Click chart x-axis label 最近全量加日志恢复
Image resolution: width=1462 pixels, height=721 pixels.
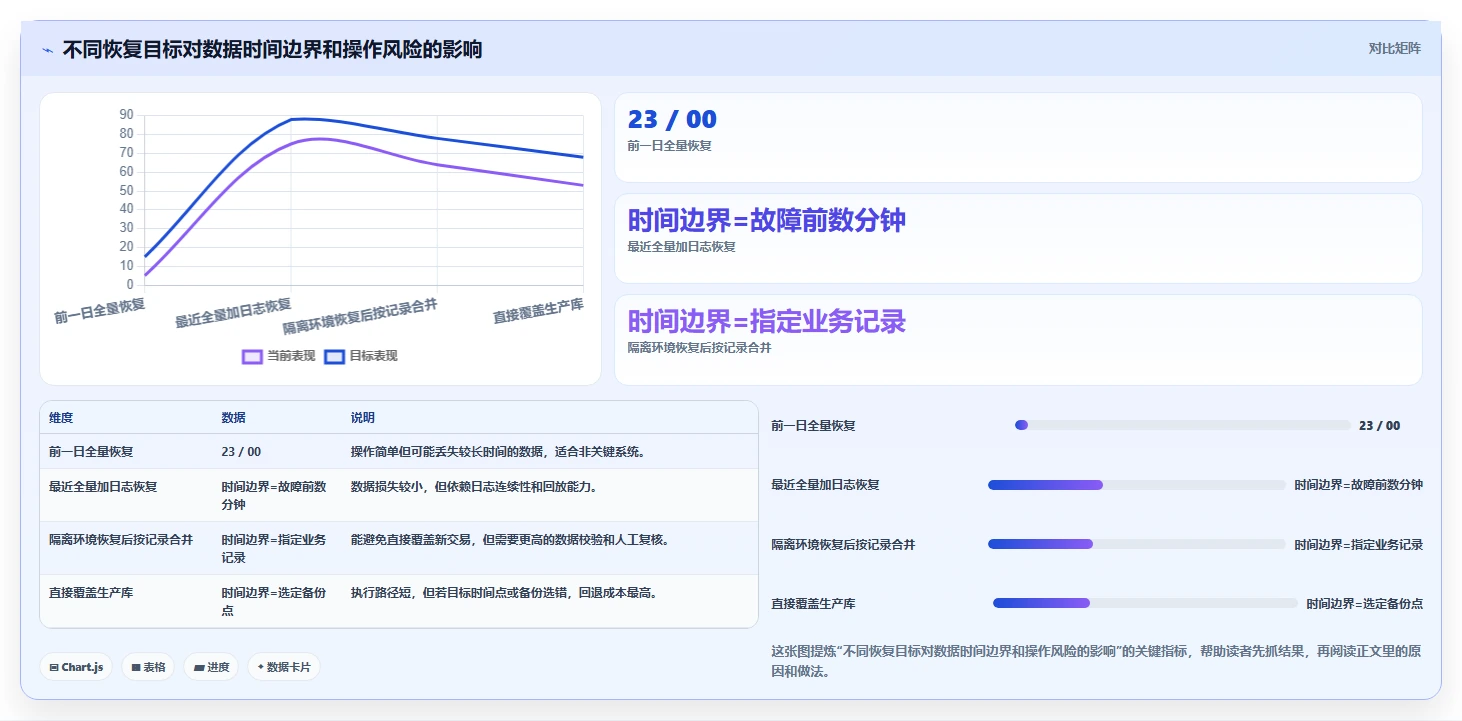[x=234, y=313]
